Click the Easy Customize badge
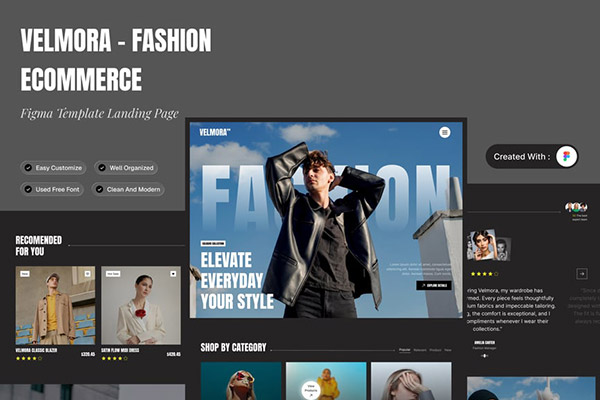This screenshot has height=400, width=600. point(53,168)
